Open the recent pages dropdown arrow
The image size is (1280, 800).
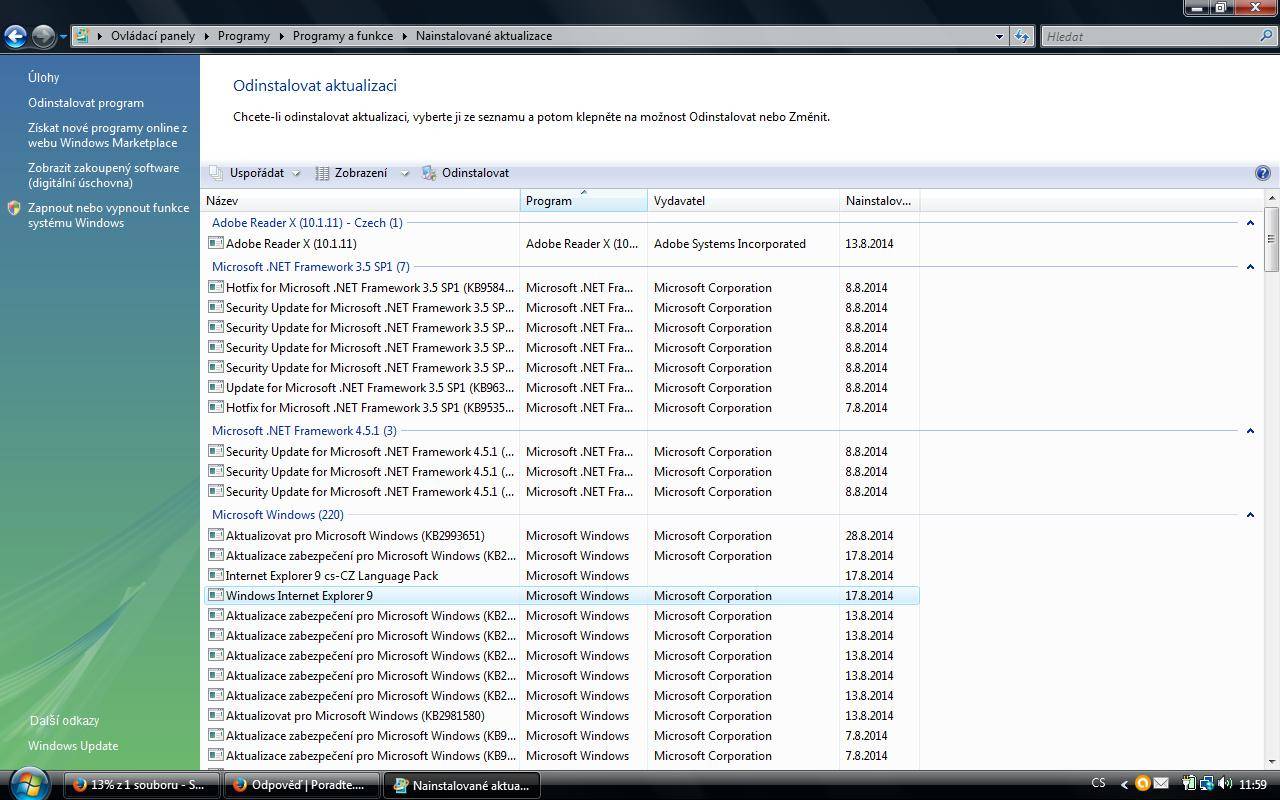point(63,37)
